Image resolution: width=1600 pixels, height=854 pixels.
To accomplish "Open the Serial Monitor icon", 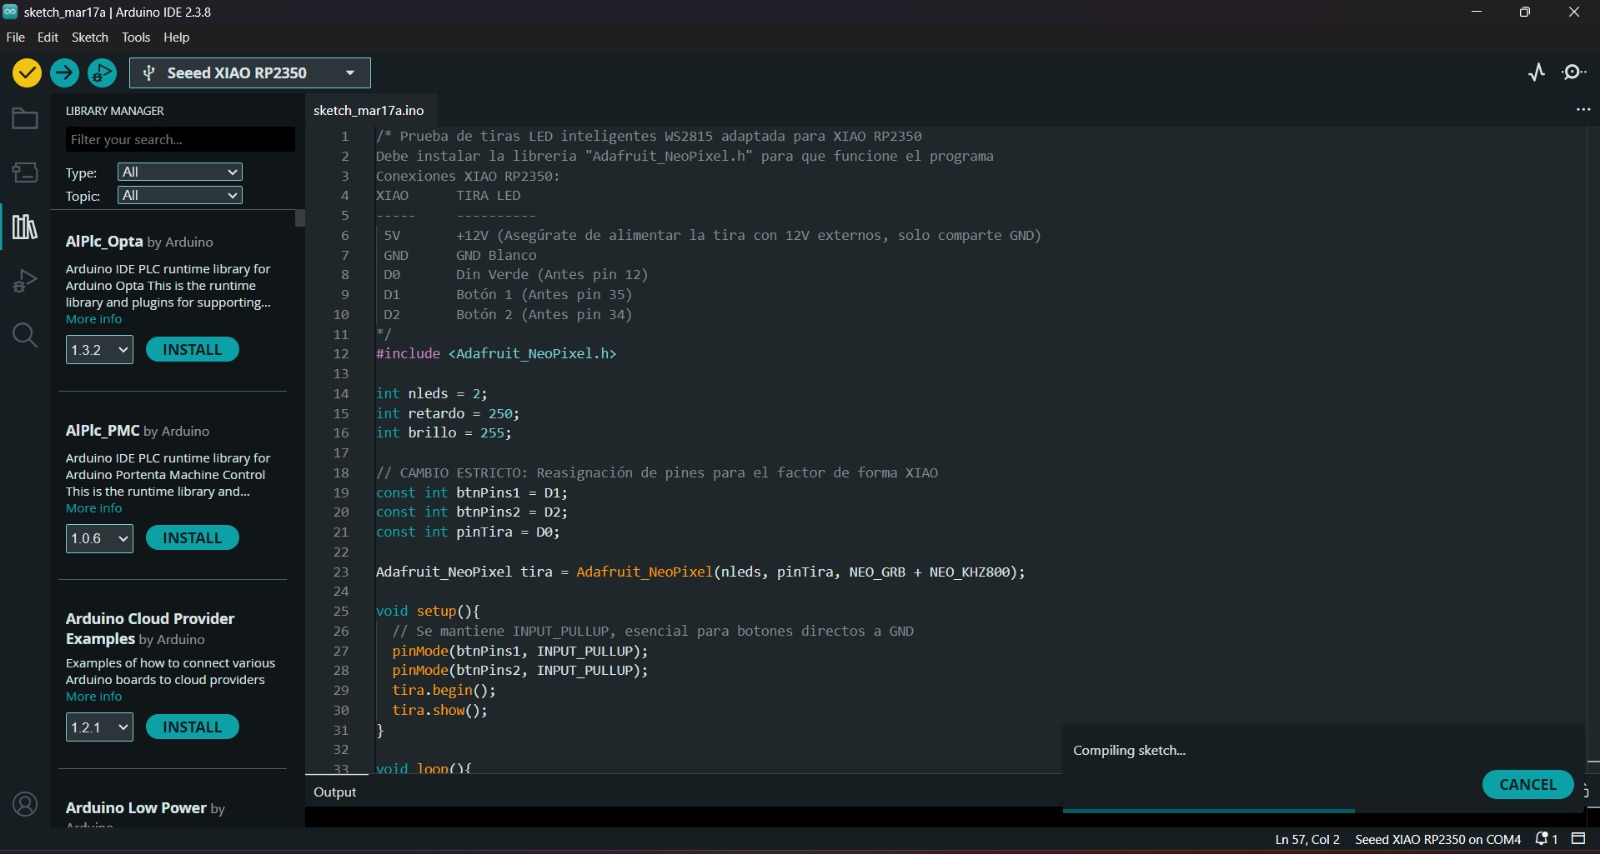I will point(1574,72).
